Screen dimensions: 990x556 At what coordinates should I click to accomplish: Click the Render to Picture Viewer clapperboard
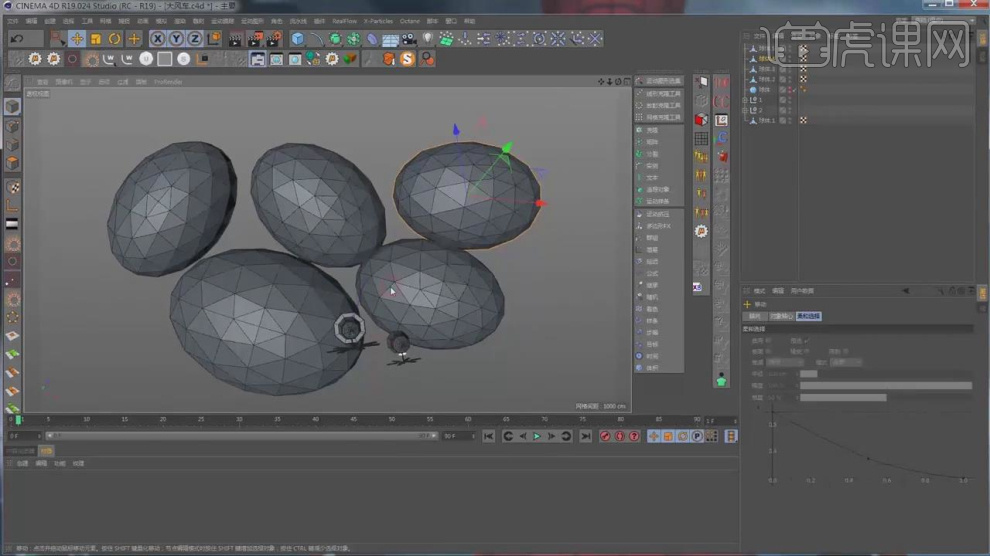click(x=254, y=39)
